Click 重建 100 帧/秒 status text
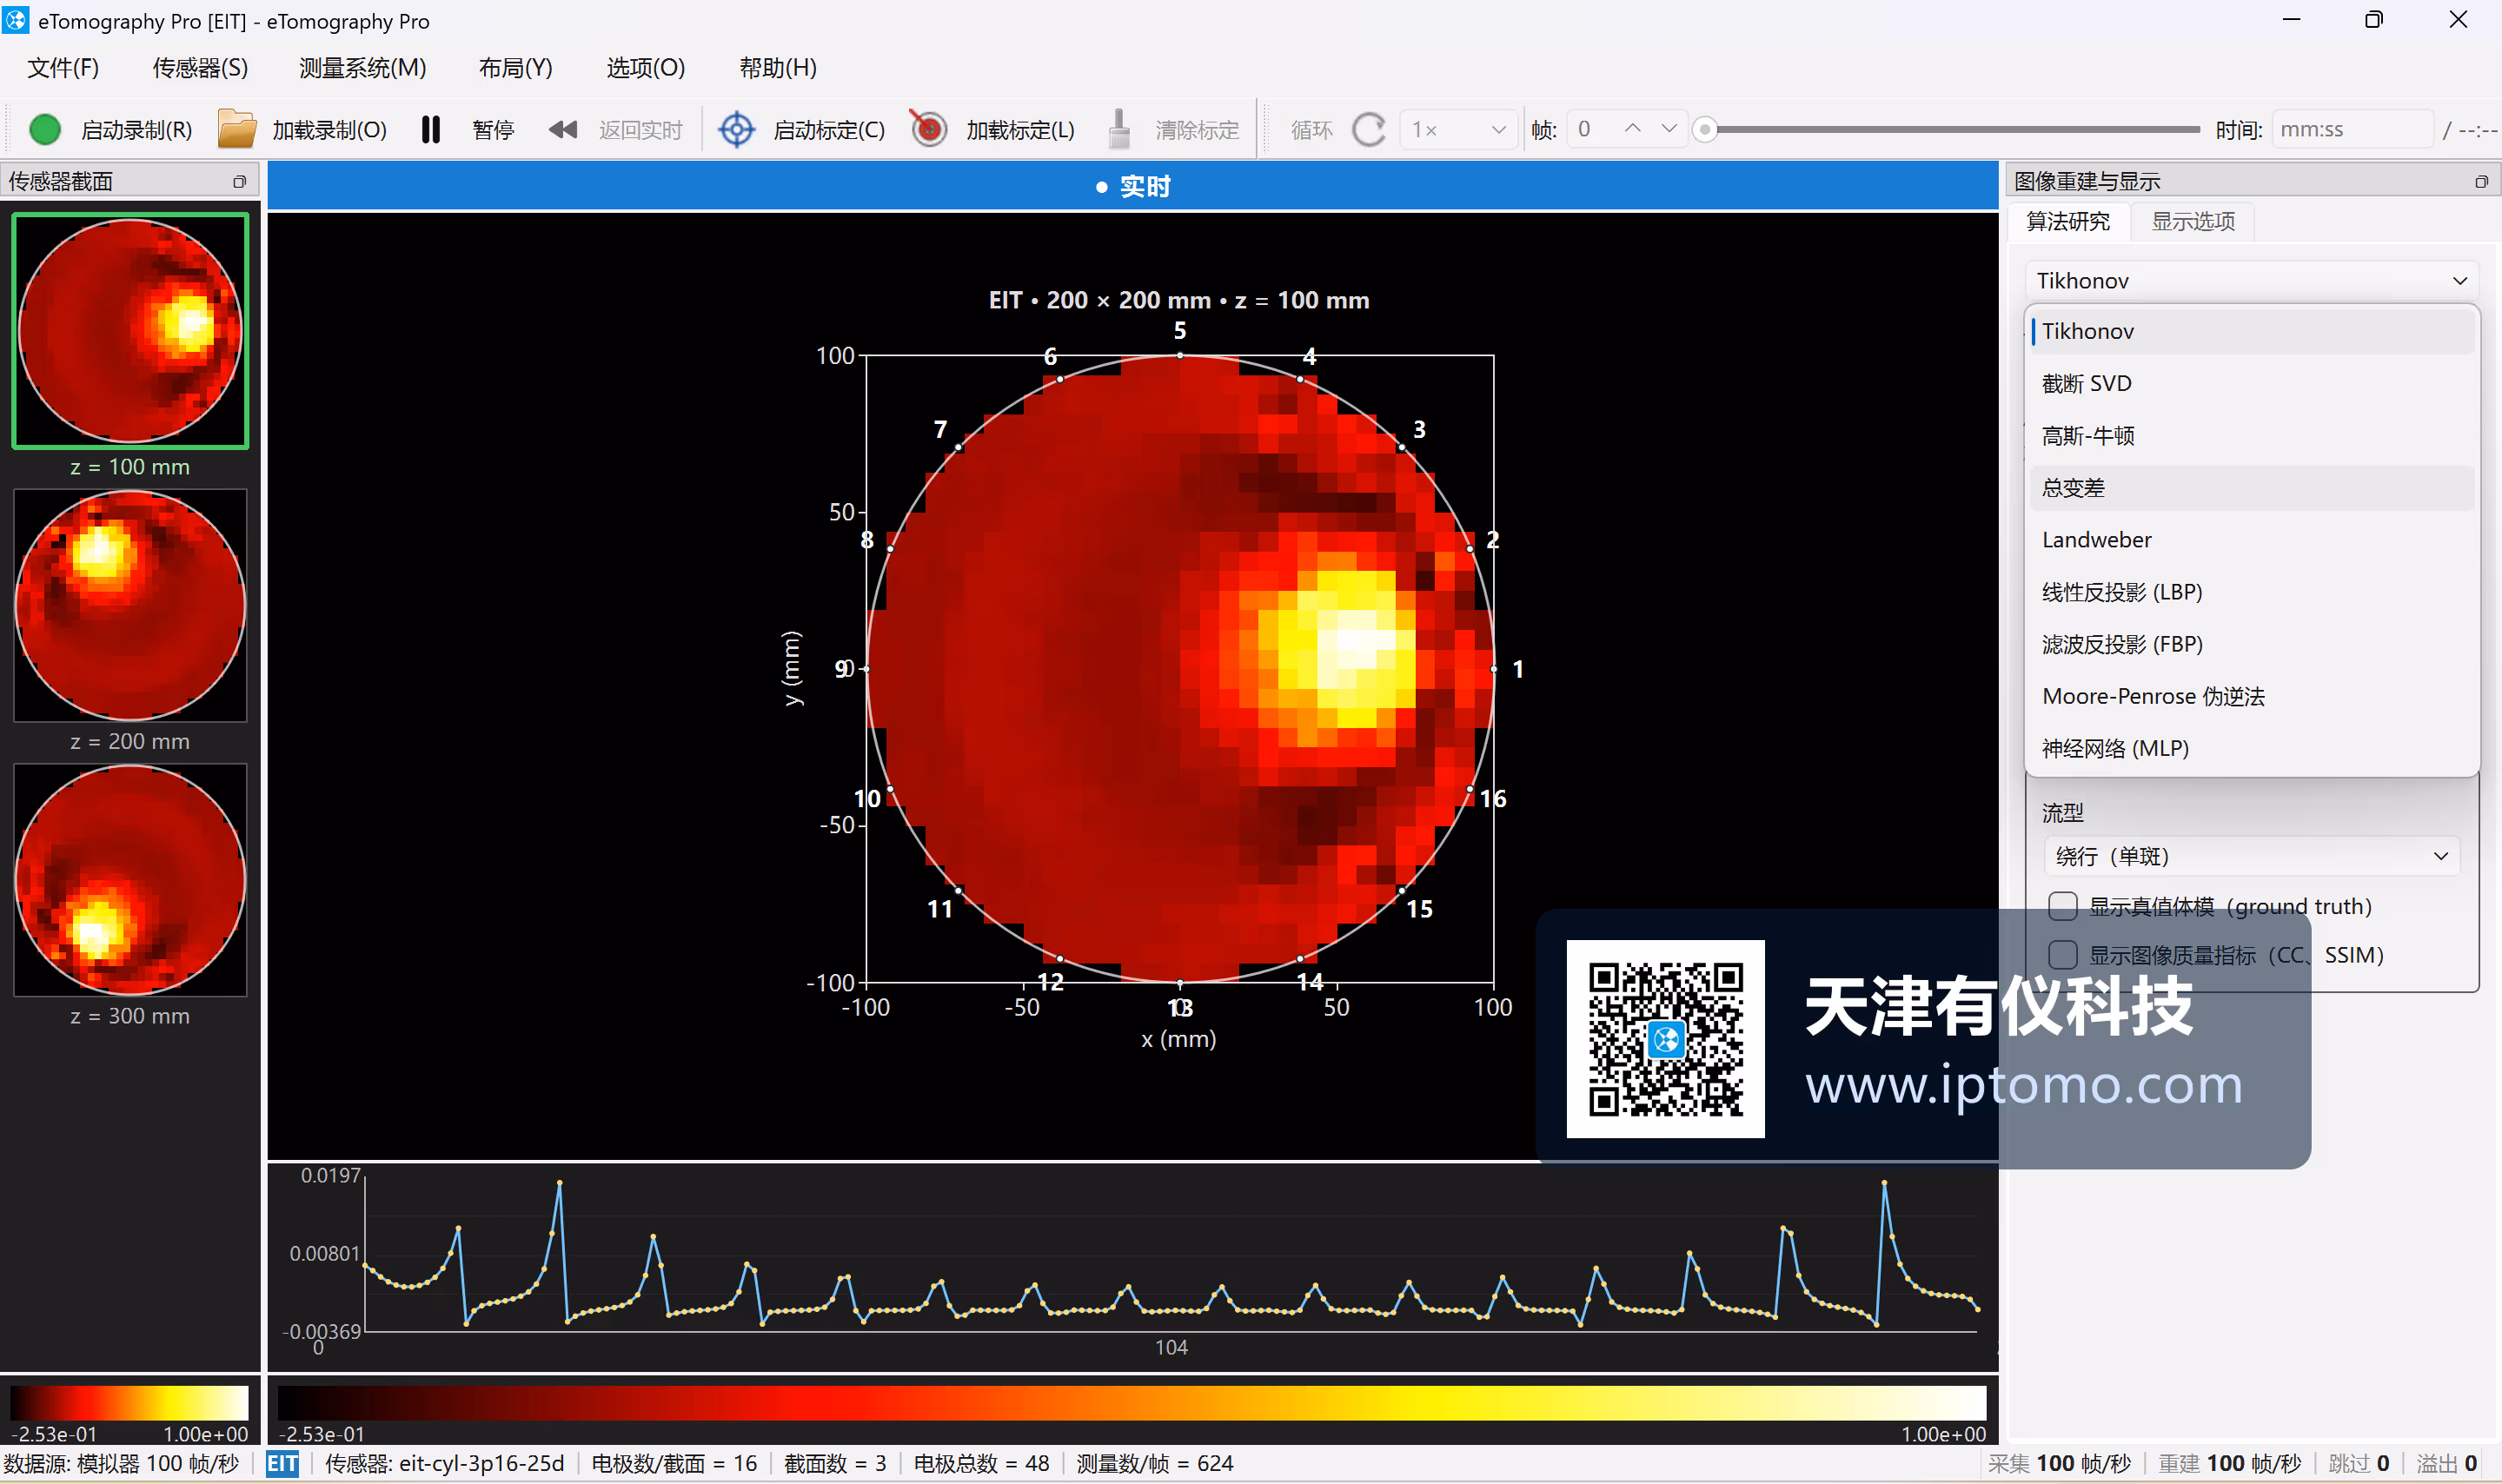The width and height of the screenshot is (2502, 1484). pyautogui.click(x=2229, y=1464)
